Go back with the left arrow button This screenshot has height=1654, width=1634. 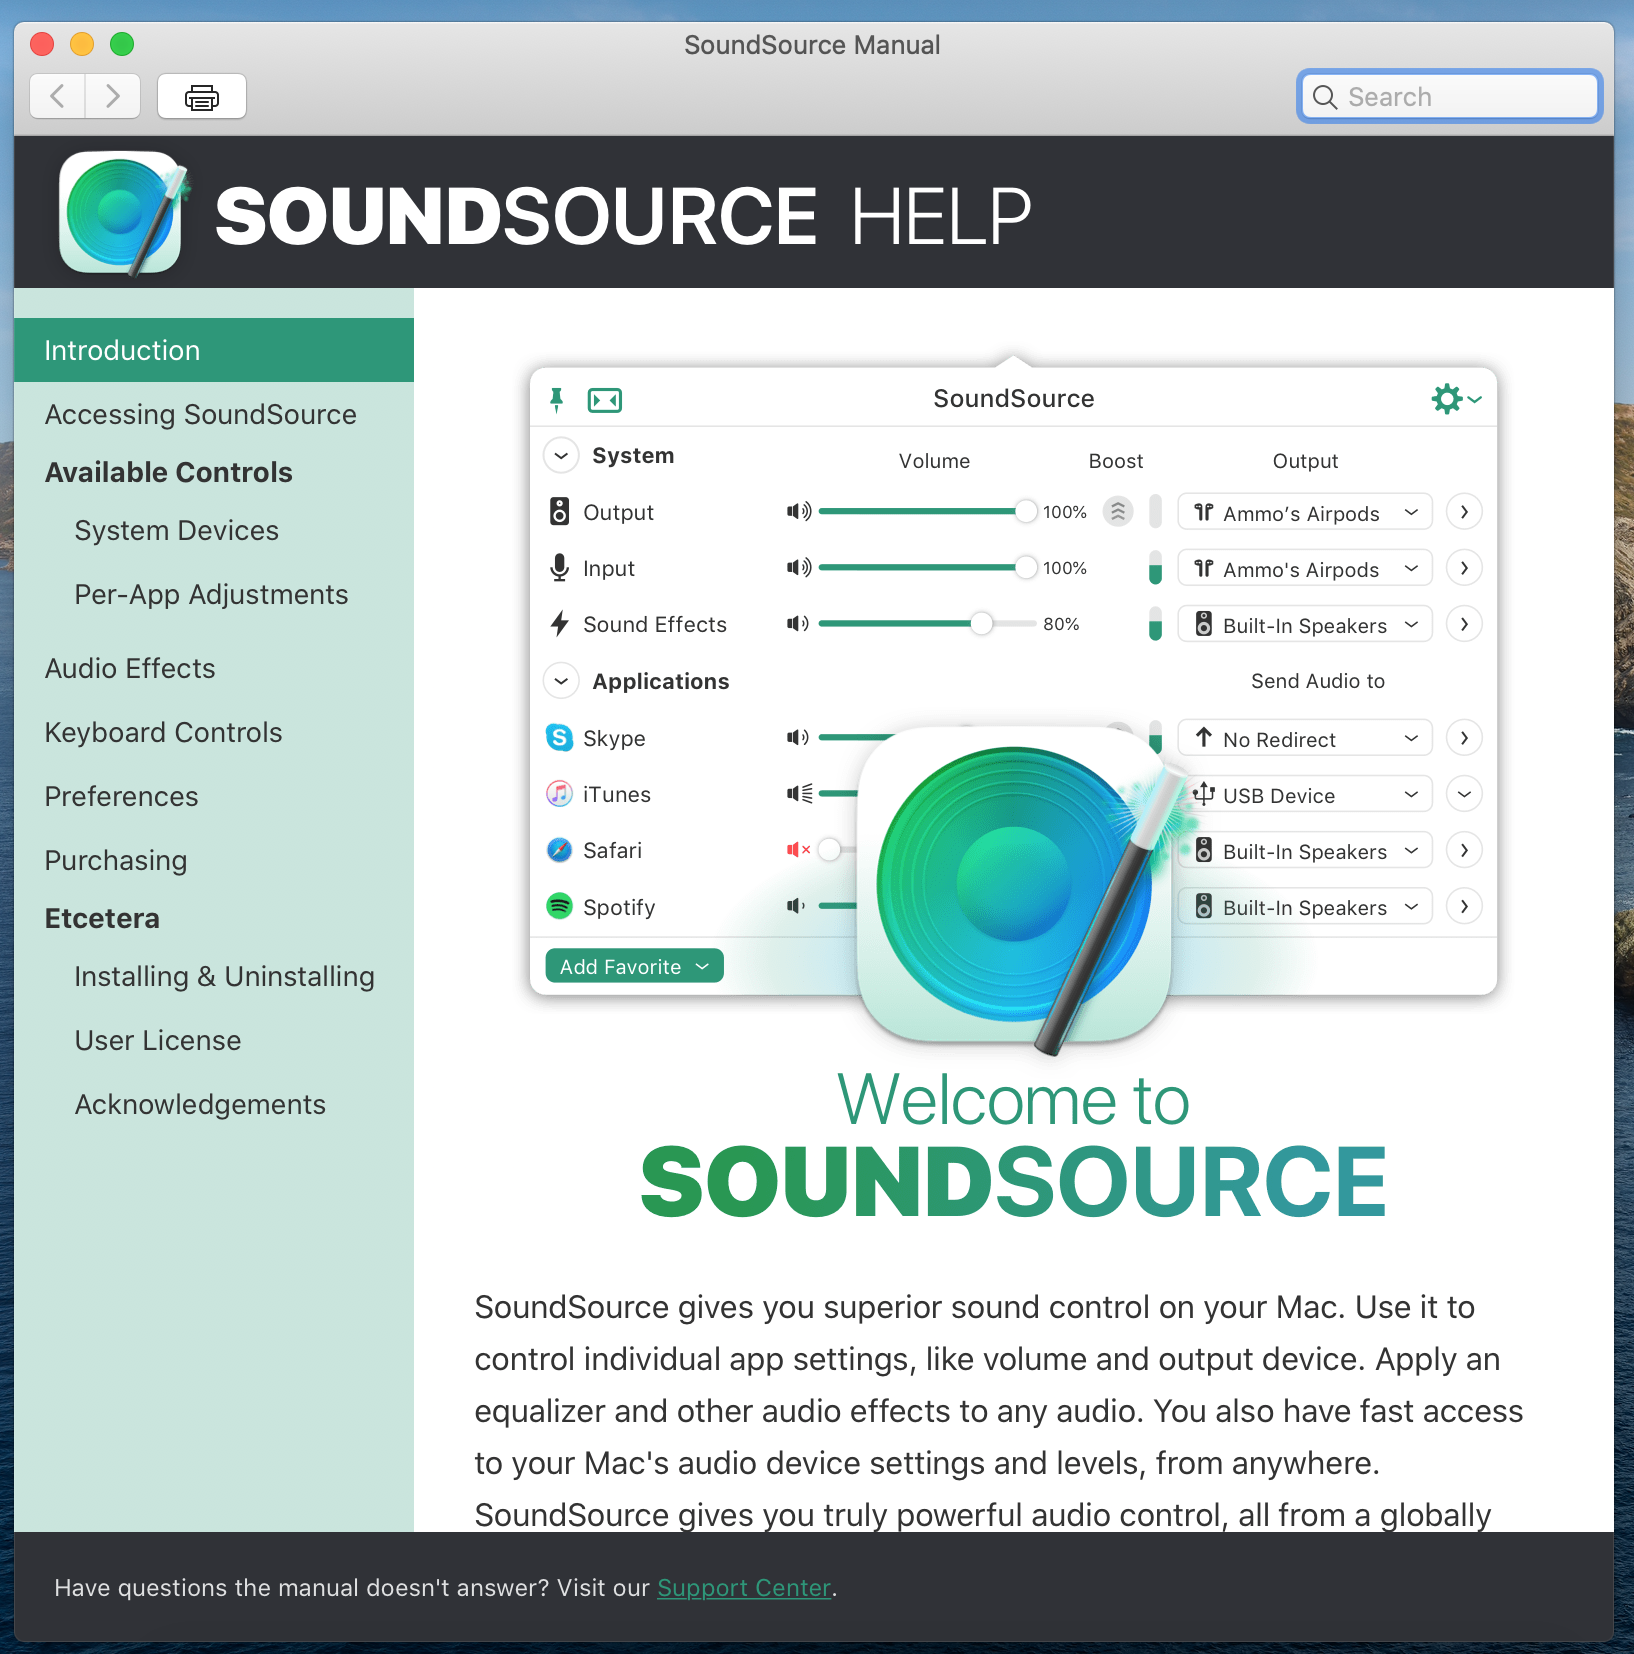(x=57, y=97)
